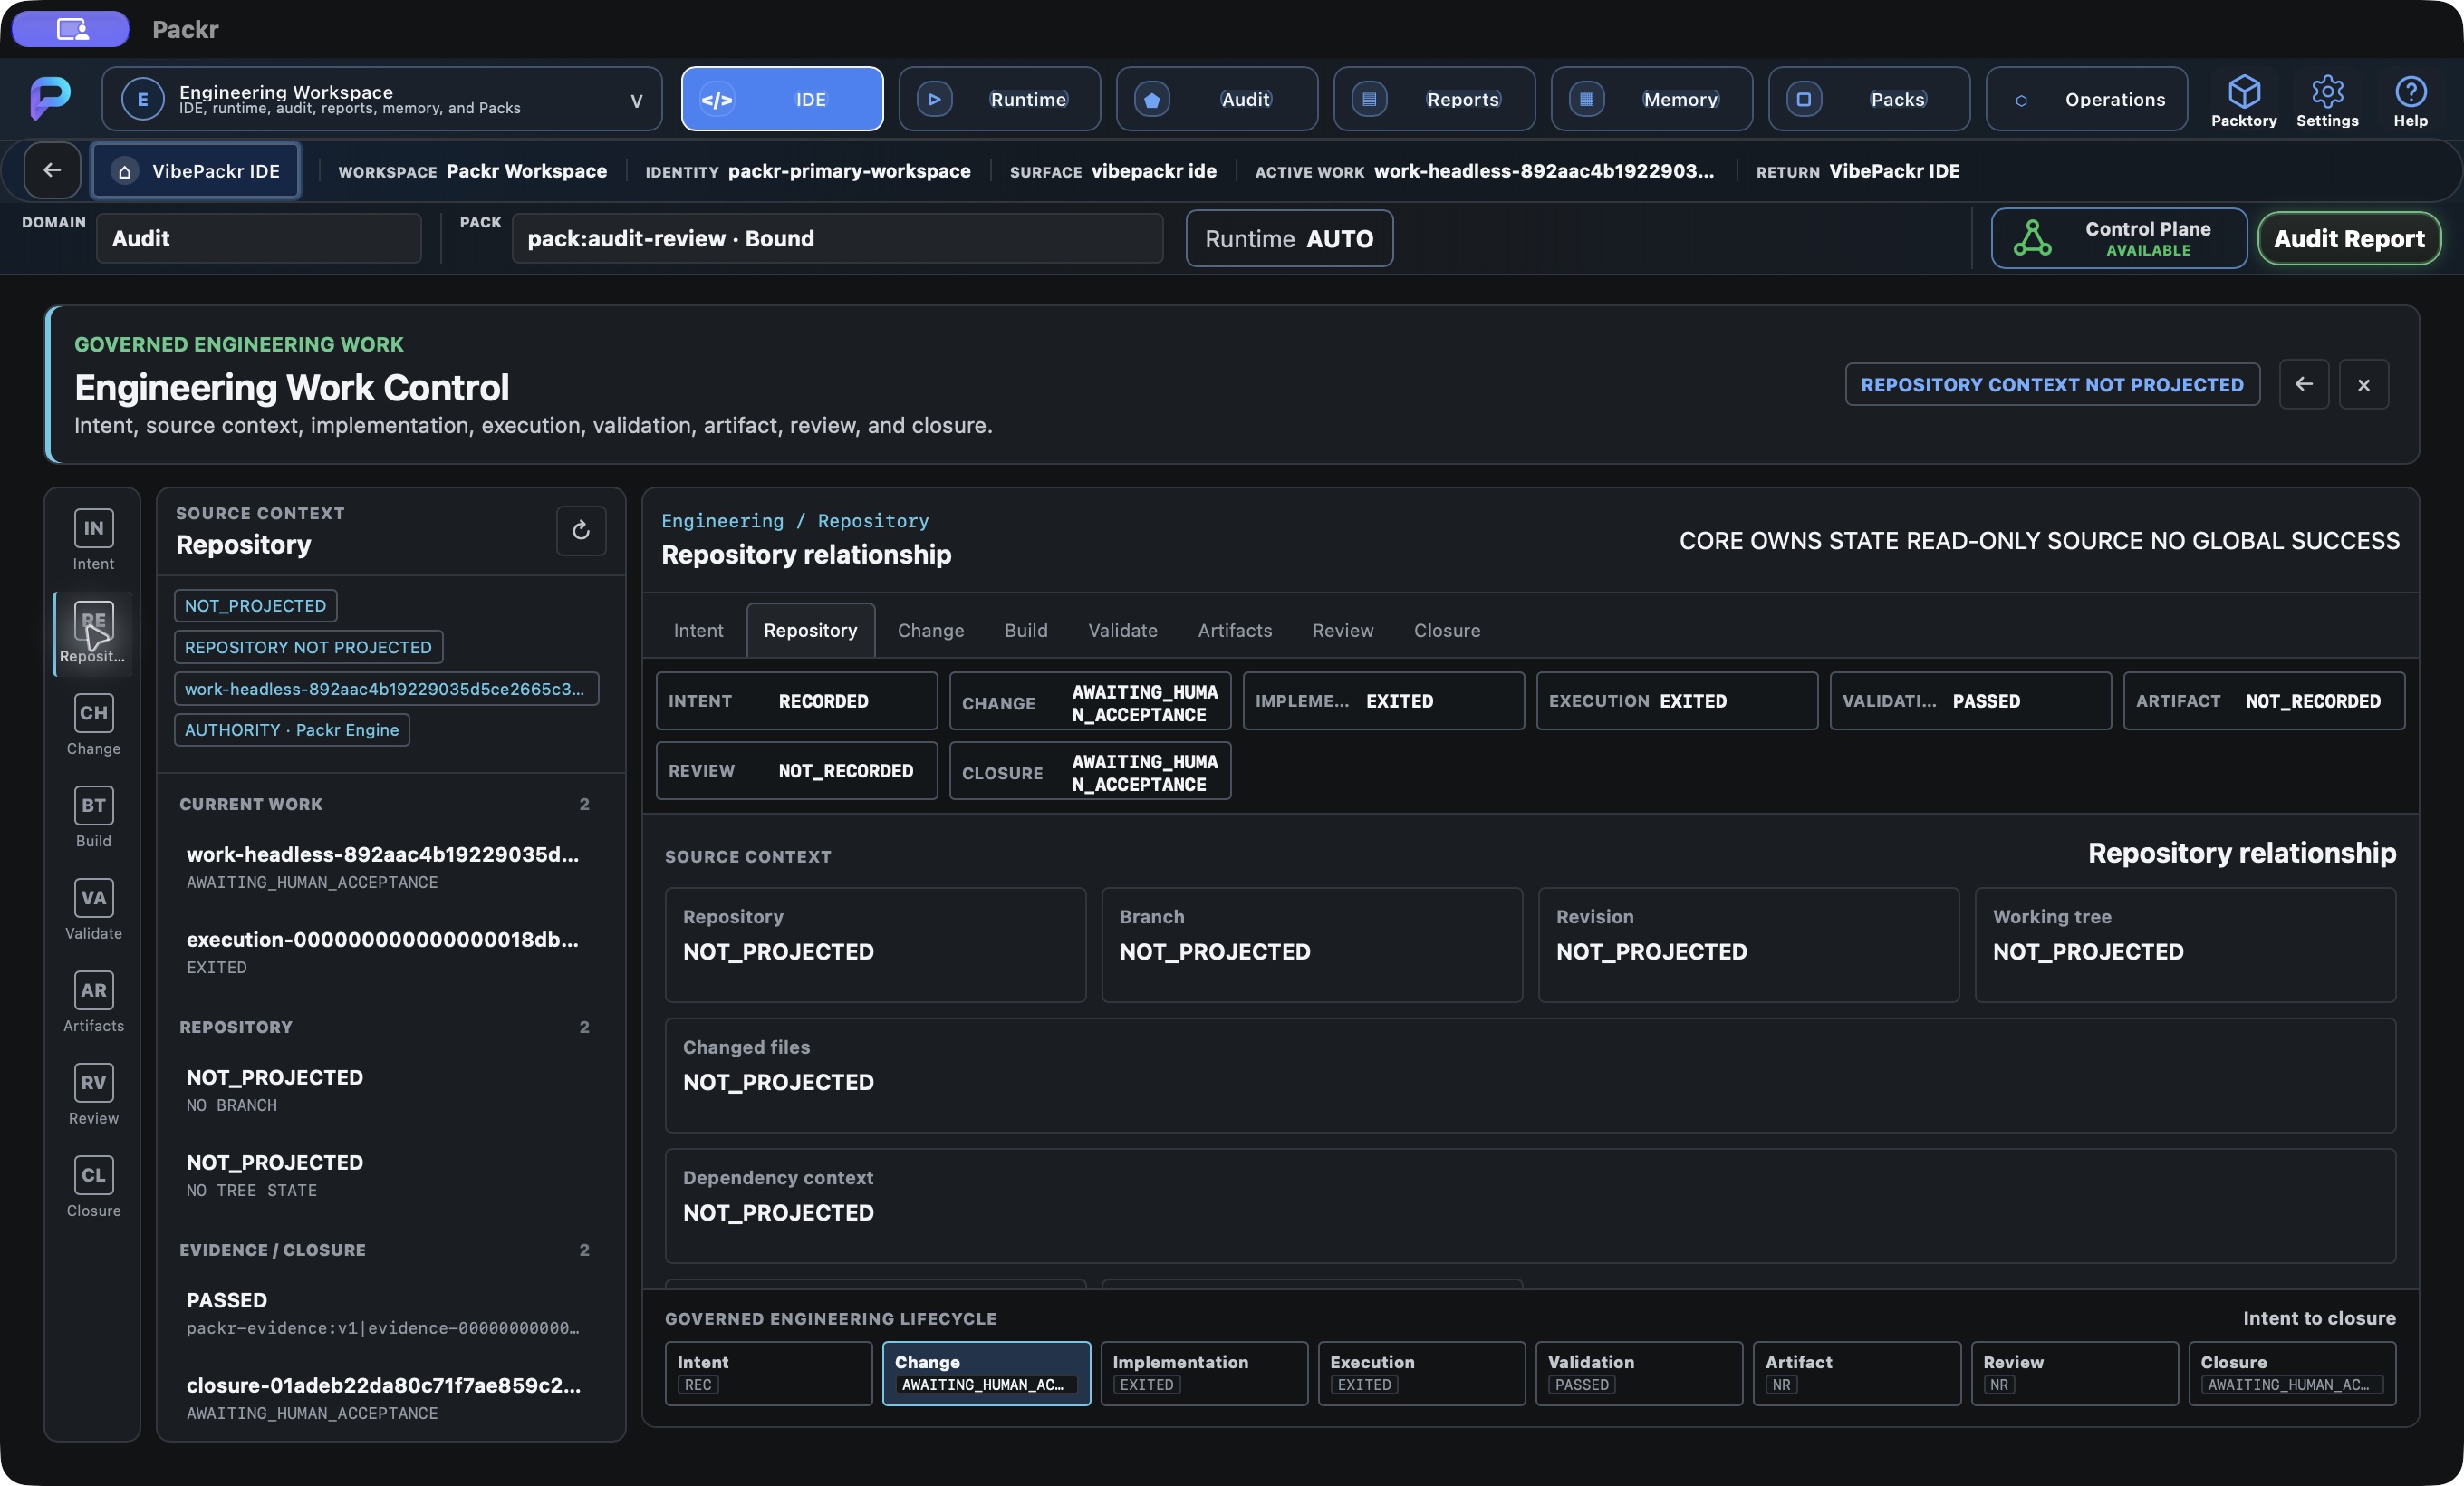This screenshot has width=2464, height=1486.
Task: Open the Reports section
Action: tap(1434, 99)
